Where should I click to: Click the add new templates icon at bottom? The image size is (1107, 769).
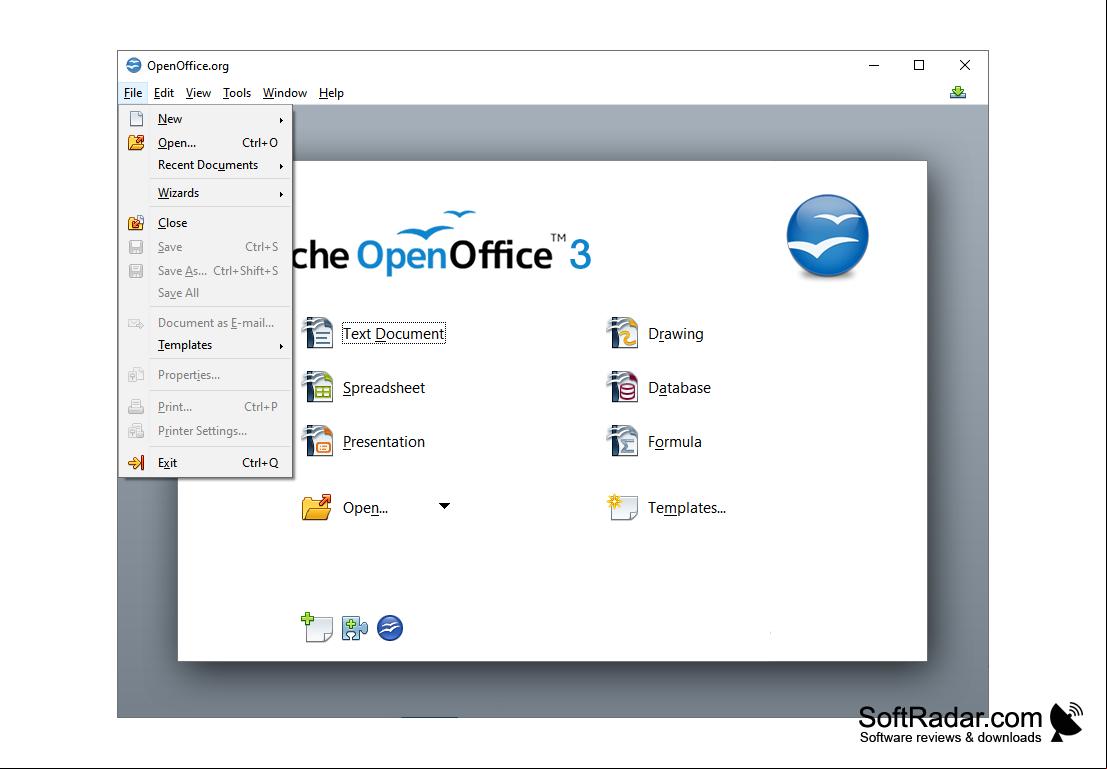(x=317, y=627)
